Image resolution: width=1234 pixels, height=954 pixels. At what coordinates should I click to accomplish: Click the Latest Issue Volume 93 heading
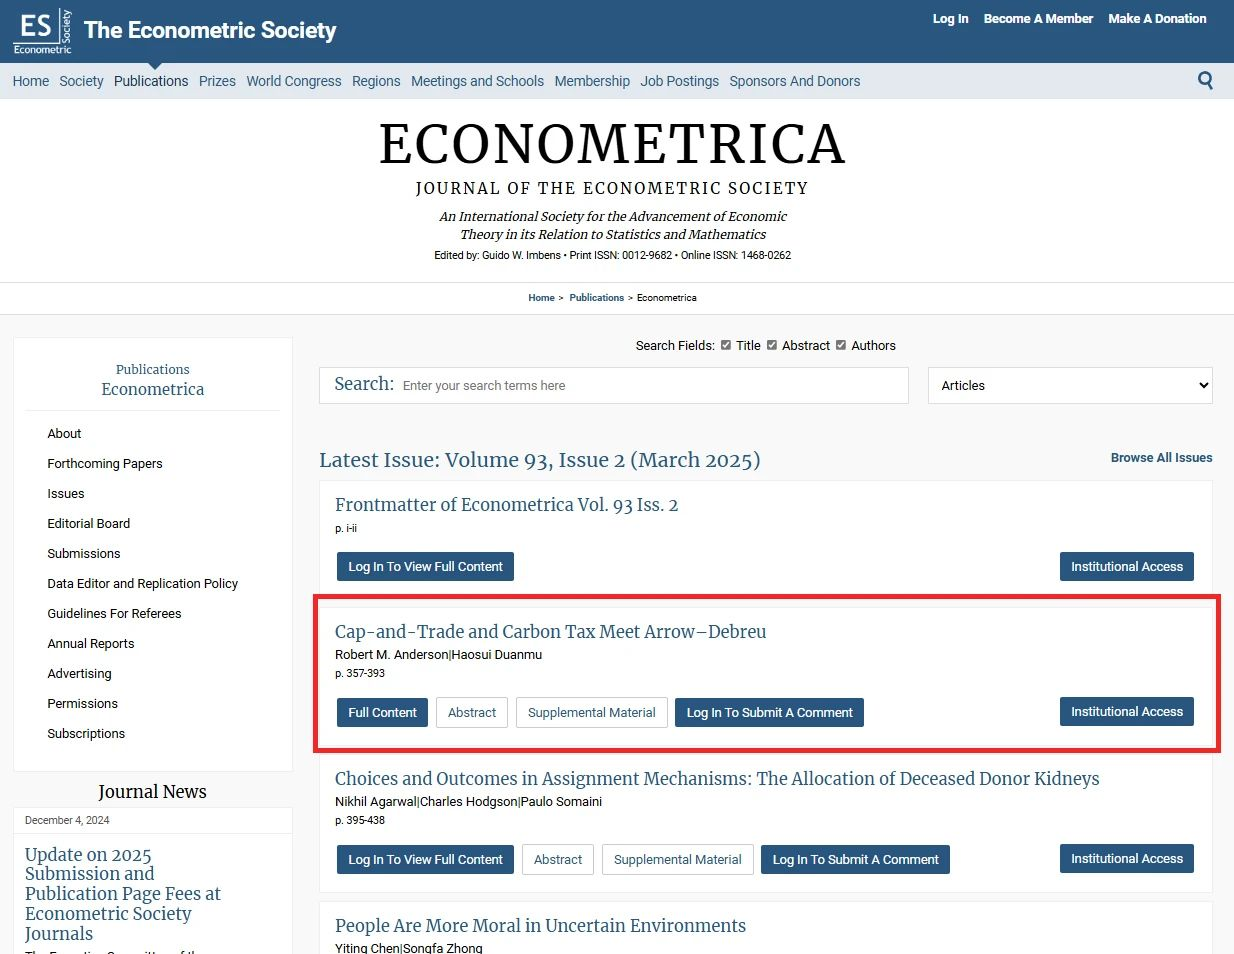539,460
